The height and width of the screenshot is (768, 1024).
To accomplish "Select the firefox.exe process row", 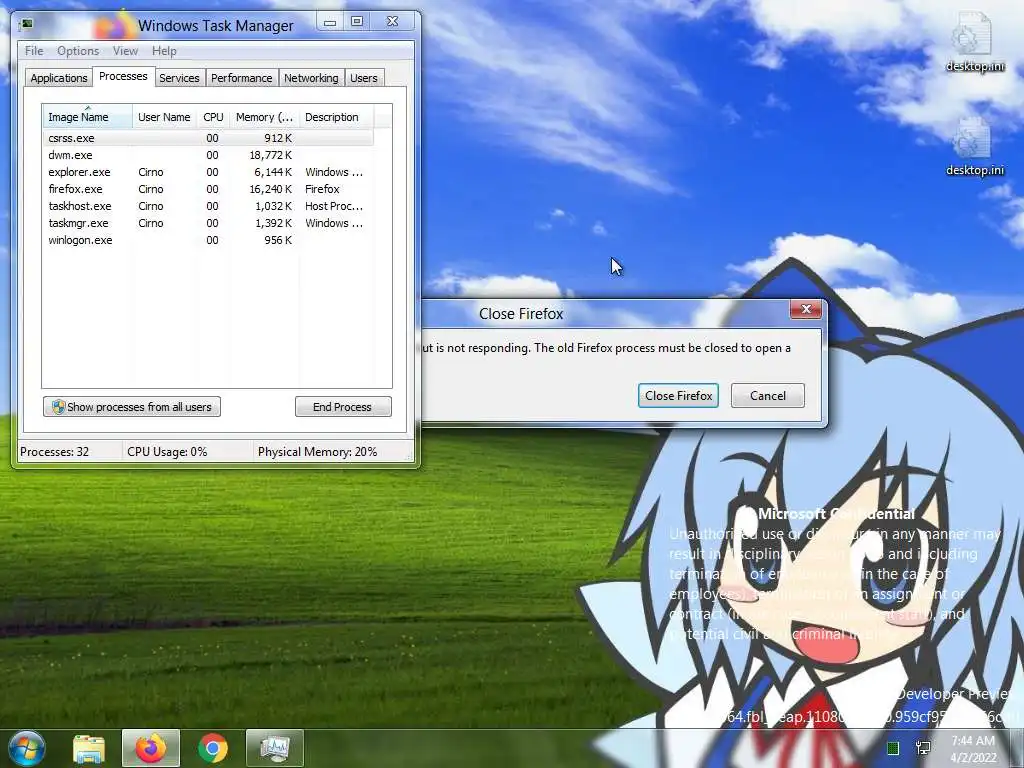I will tap(209, 189).
